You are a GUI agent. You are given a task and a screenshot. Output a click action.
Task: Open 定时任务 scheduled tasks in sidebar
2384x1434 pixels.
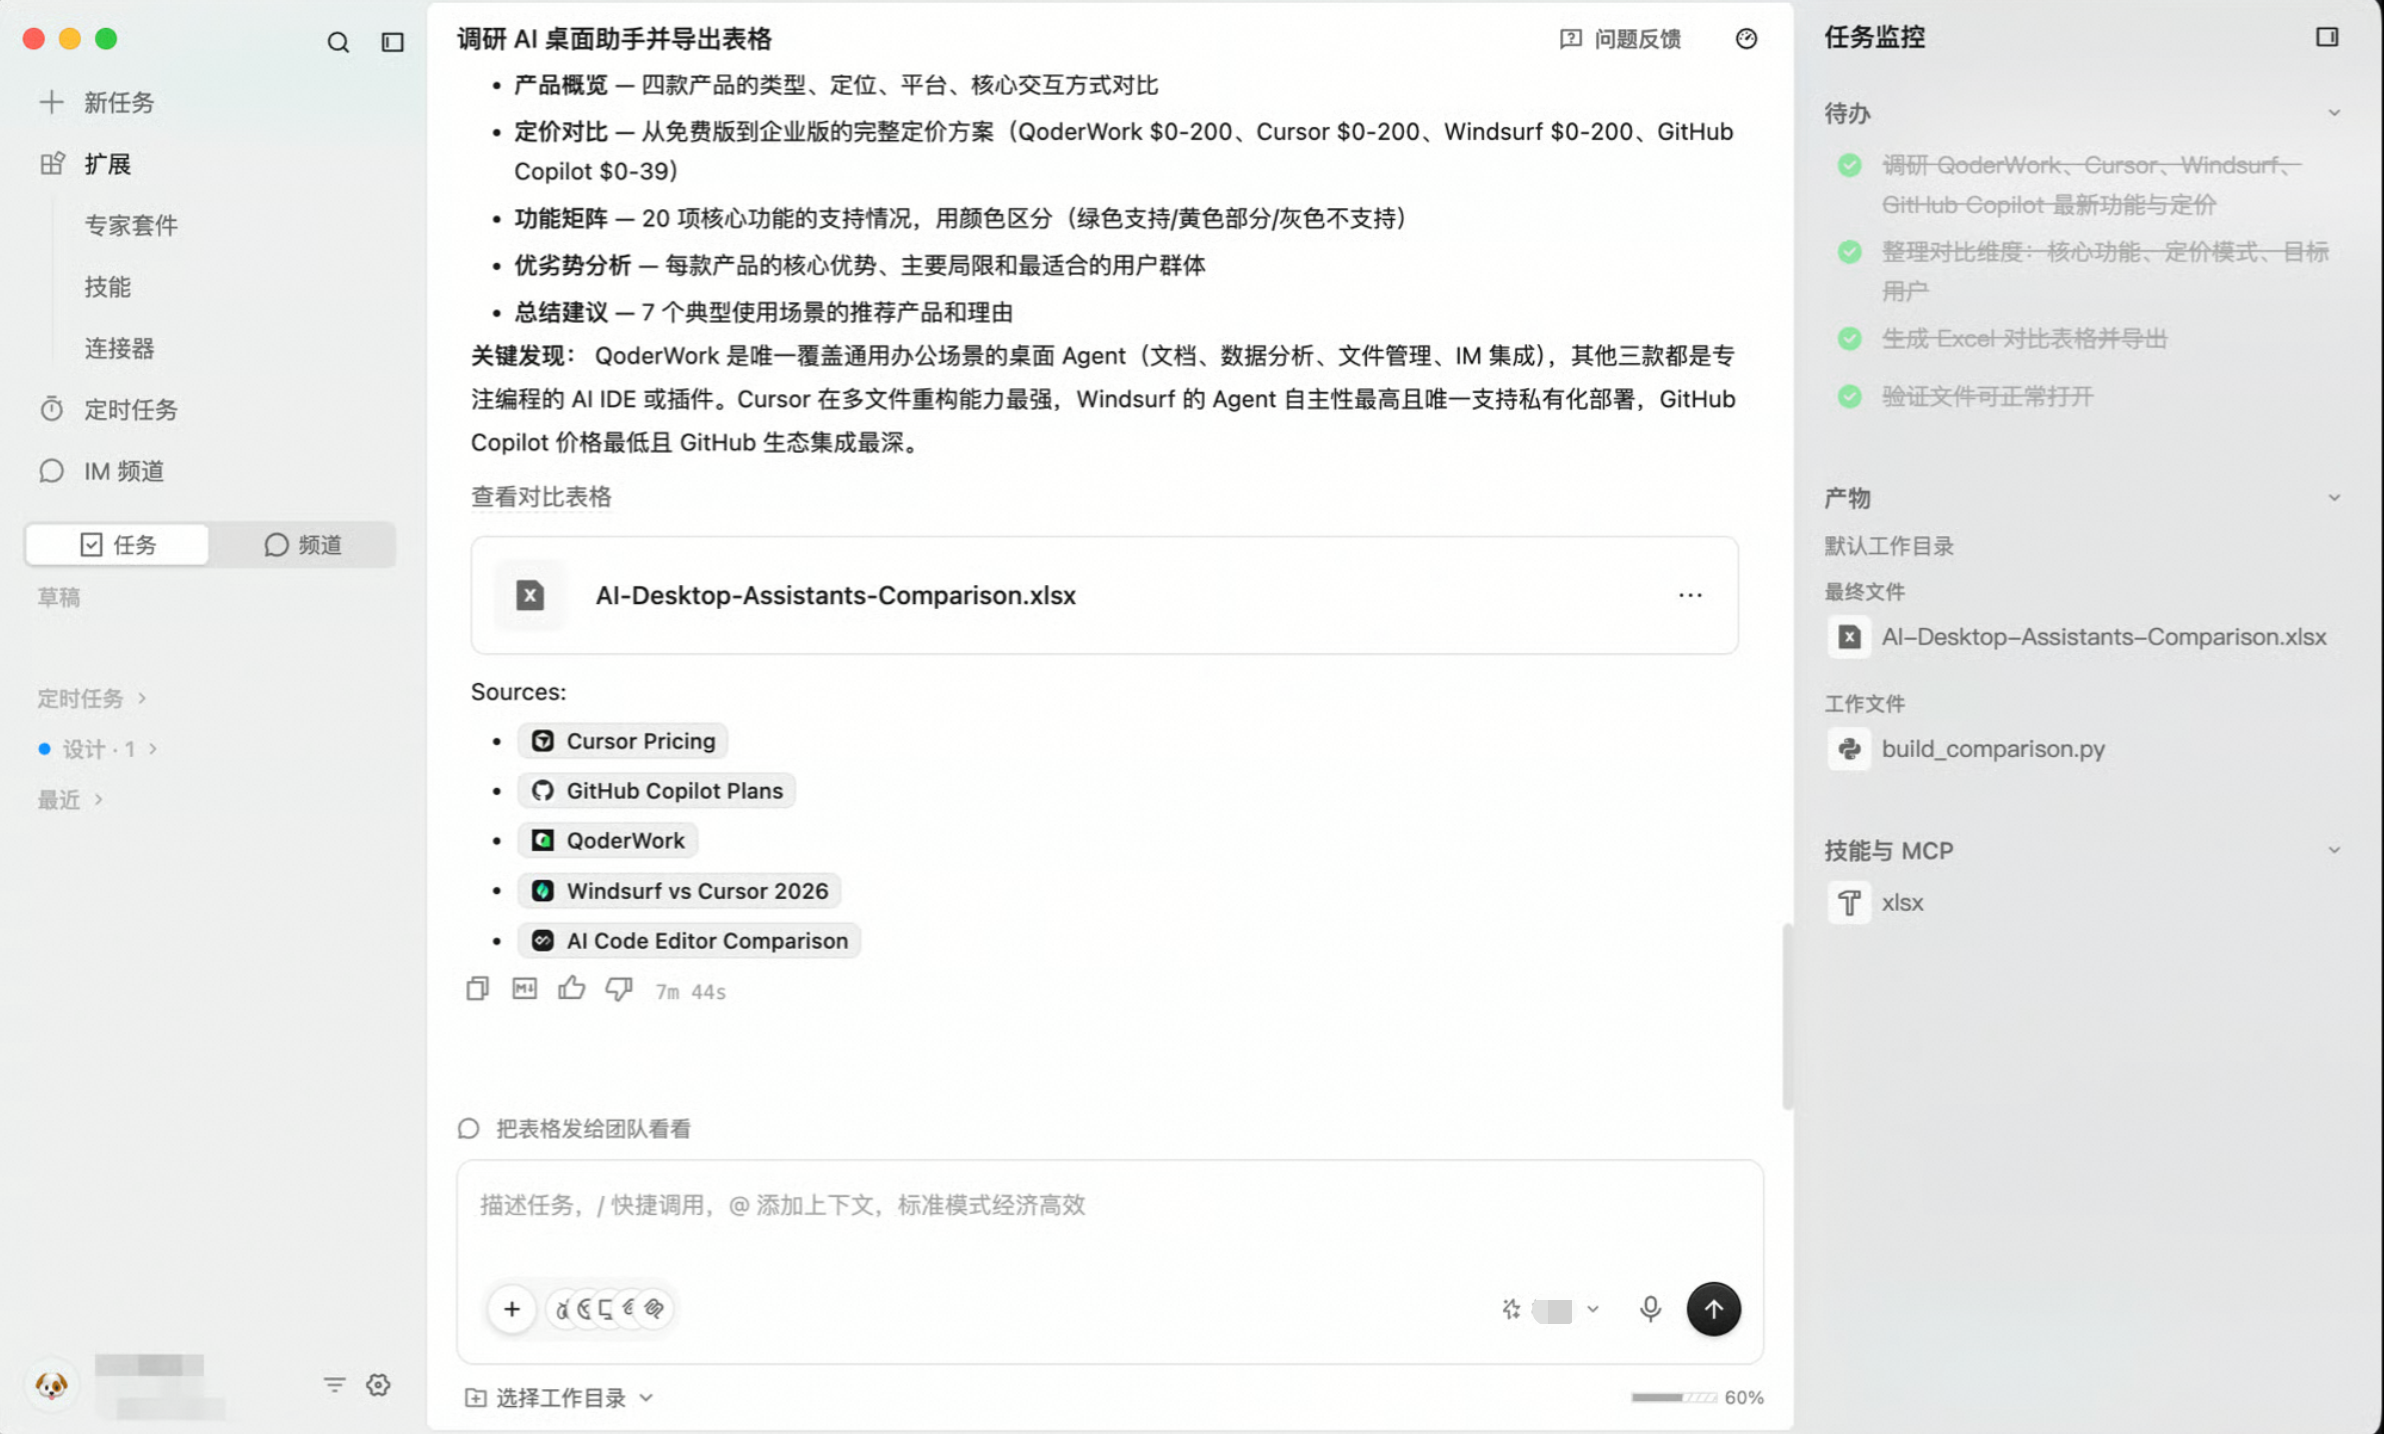[109, 409]
